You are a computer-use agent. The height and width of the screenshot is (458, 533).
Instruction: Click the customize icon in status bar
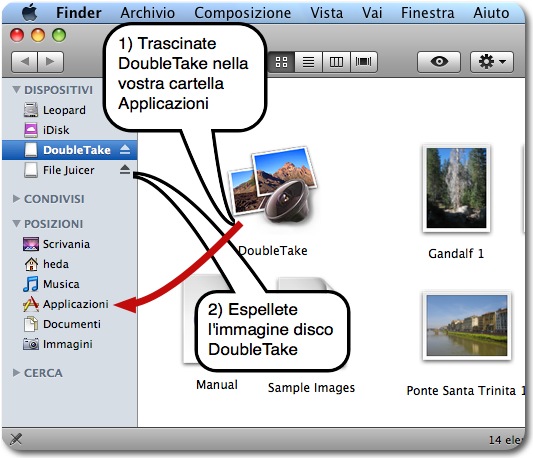click(x=16, y=439)
